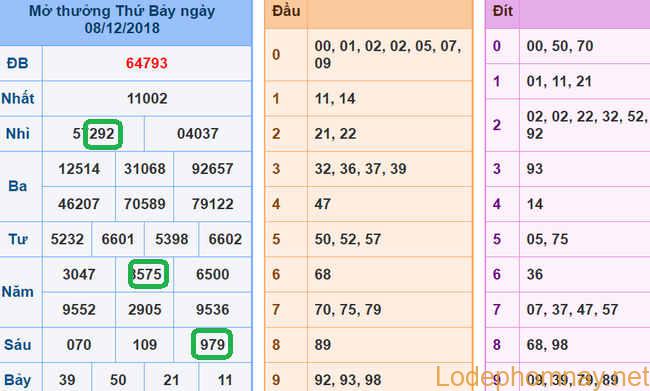The image size is (650, 391).
Task: Select Đít row 8 values 68, 98
Action: tap(547, 345)
